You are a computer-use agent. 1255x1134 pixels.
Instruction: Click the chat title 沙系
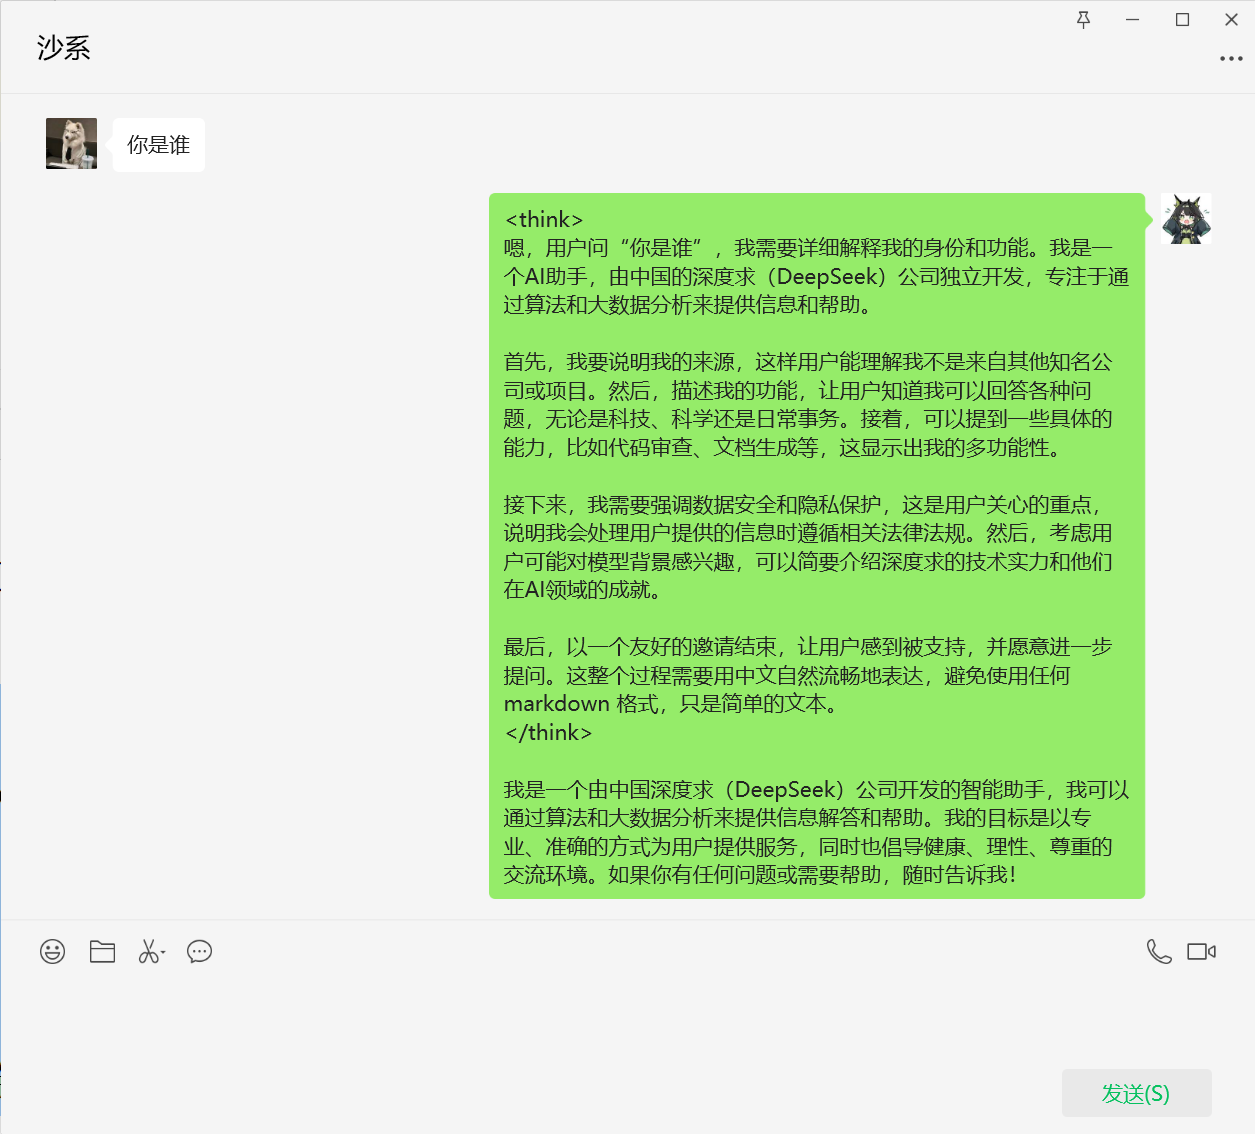click(64, 48)
